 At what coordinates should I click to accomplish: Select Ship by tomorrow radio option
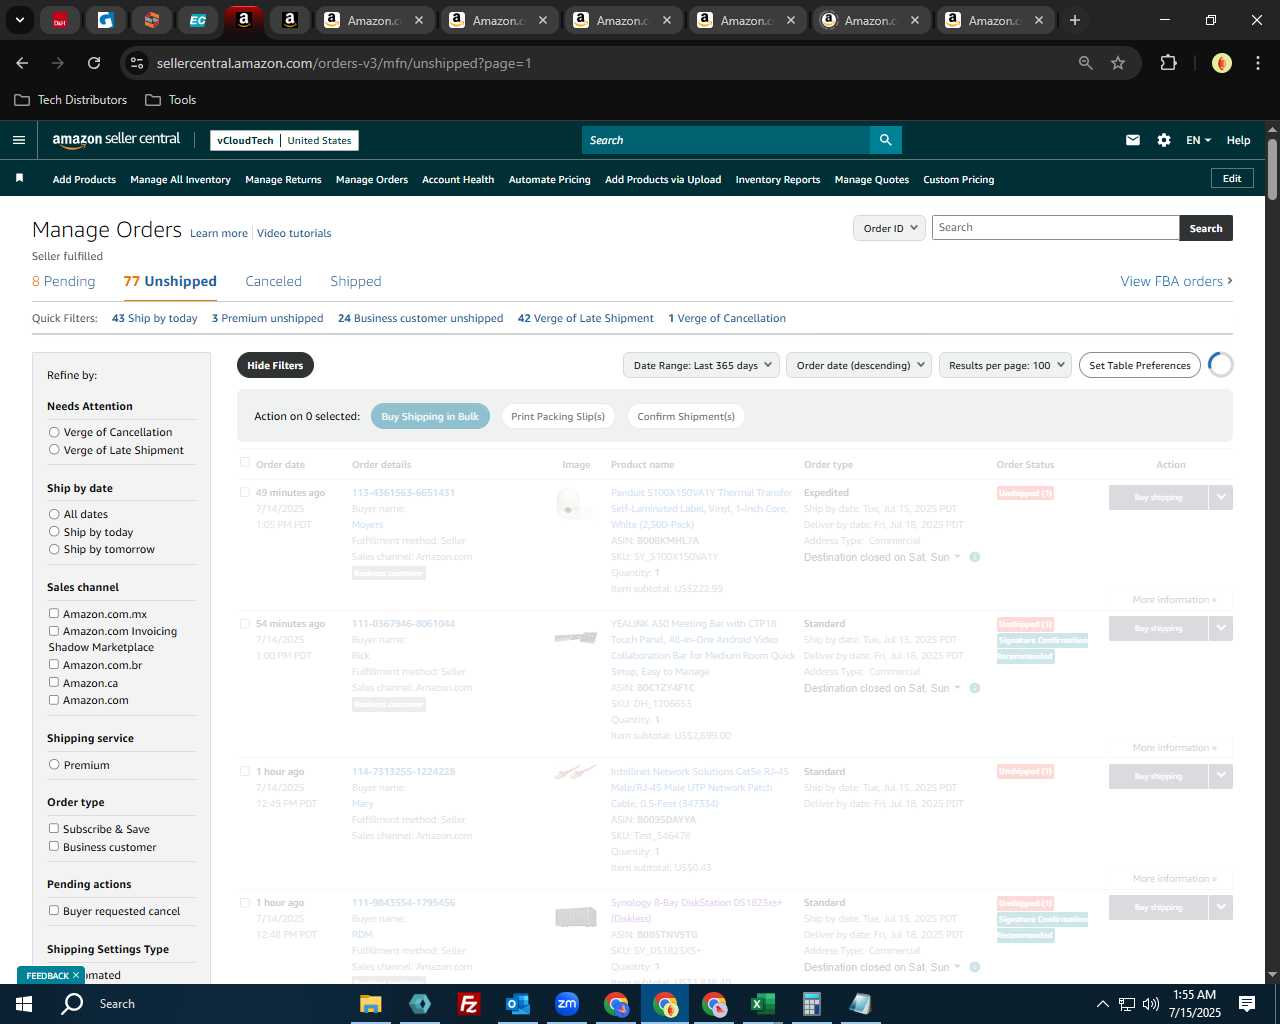(x=54, y=549)
